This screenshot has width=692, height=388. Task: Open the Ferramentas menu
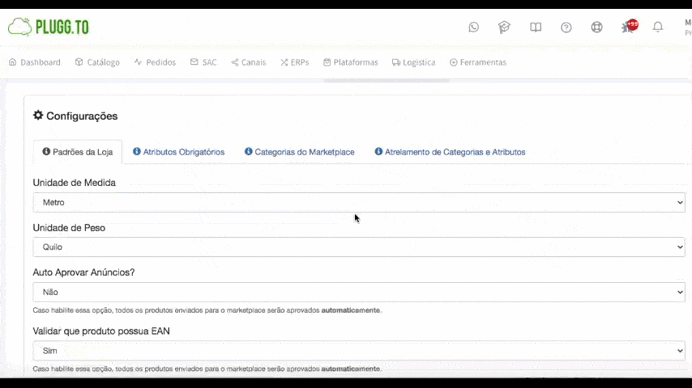pyautogui.click(x=478, y=62)
